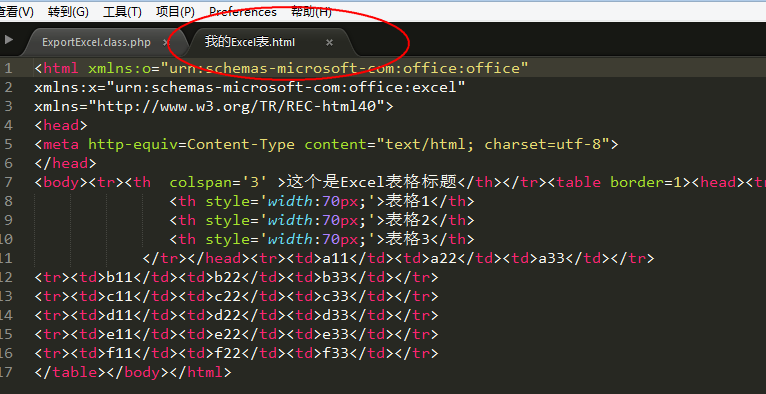This screenshot has width=766, height=394.
Task: Click the colspan='3' attribute
Action: (218, 183)
